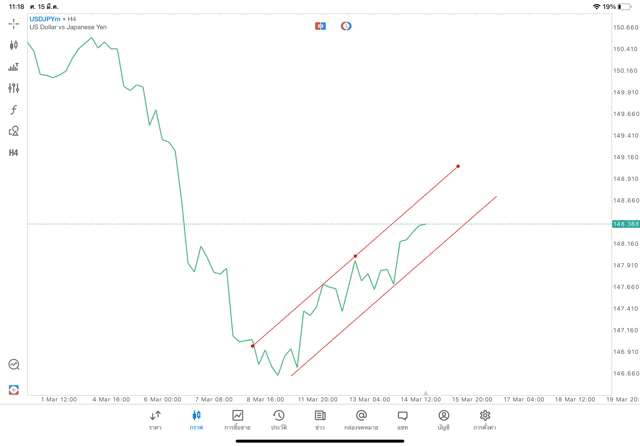Tap the red-blue trade panel icon in sidebar
640x447 pixels.
pyautogui.click(x=14, y=390)
